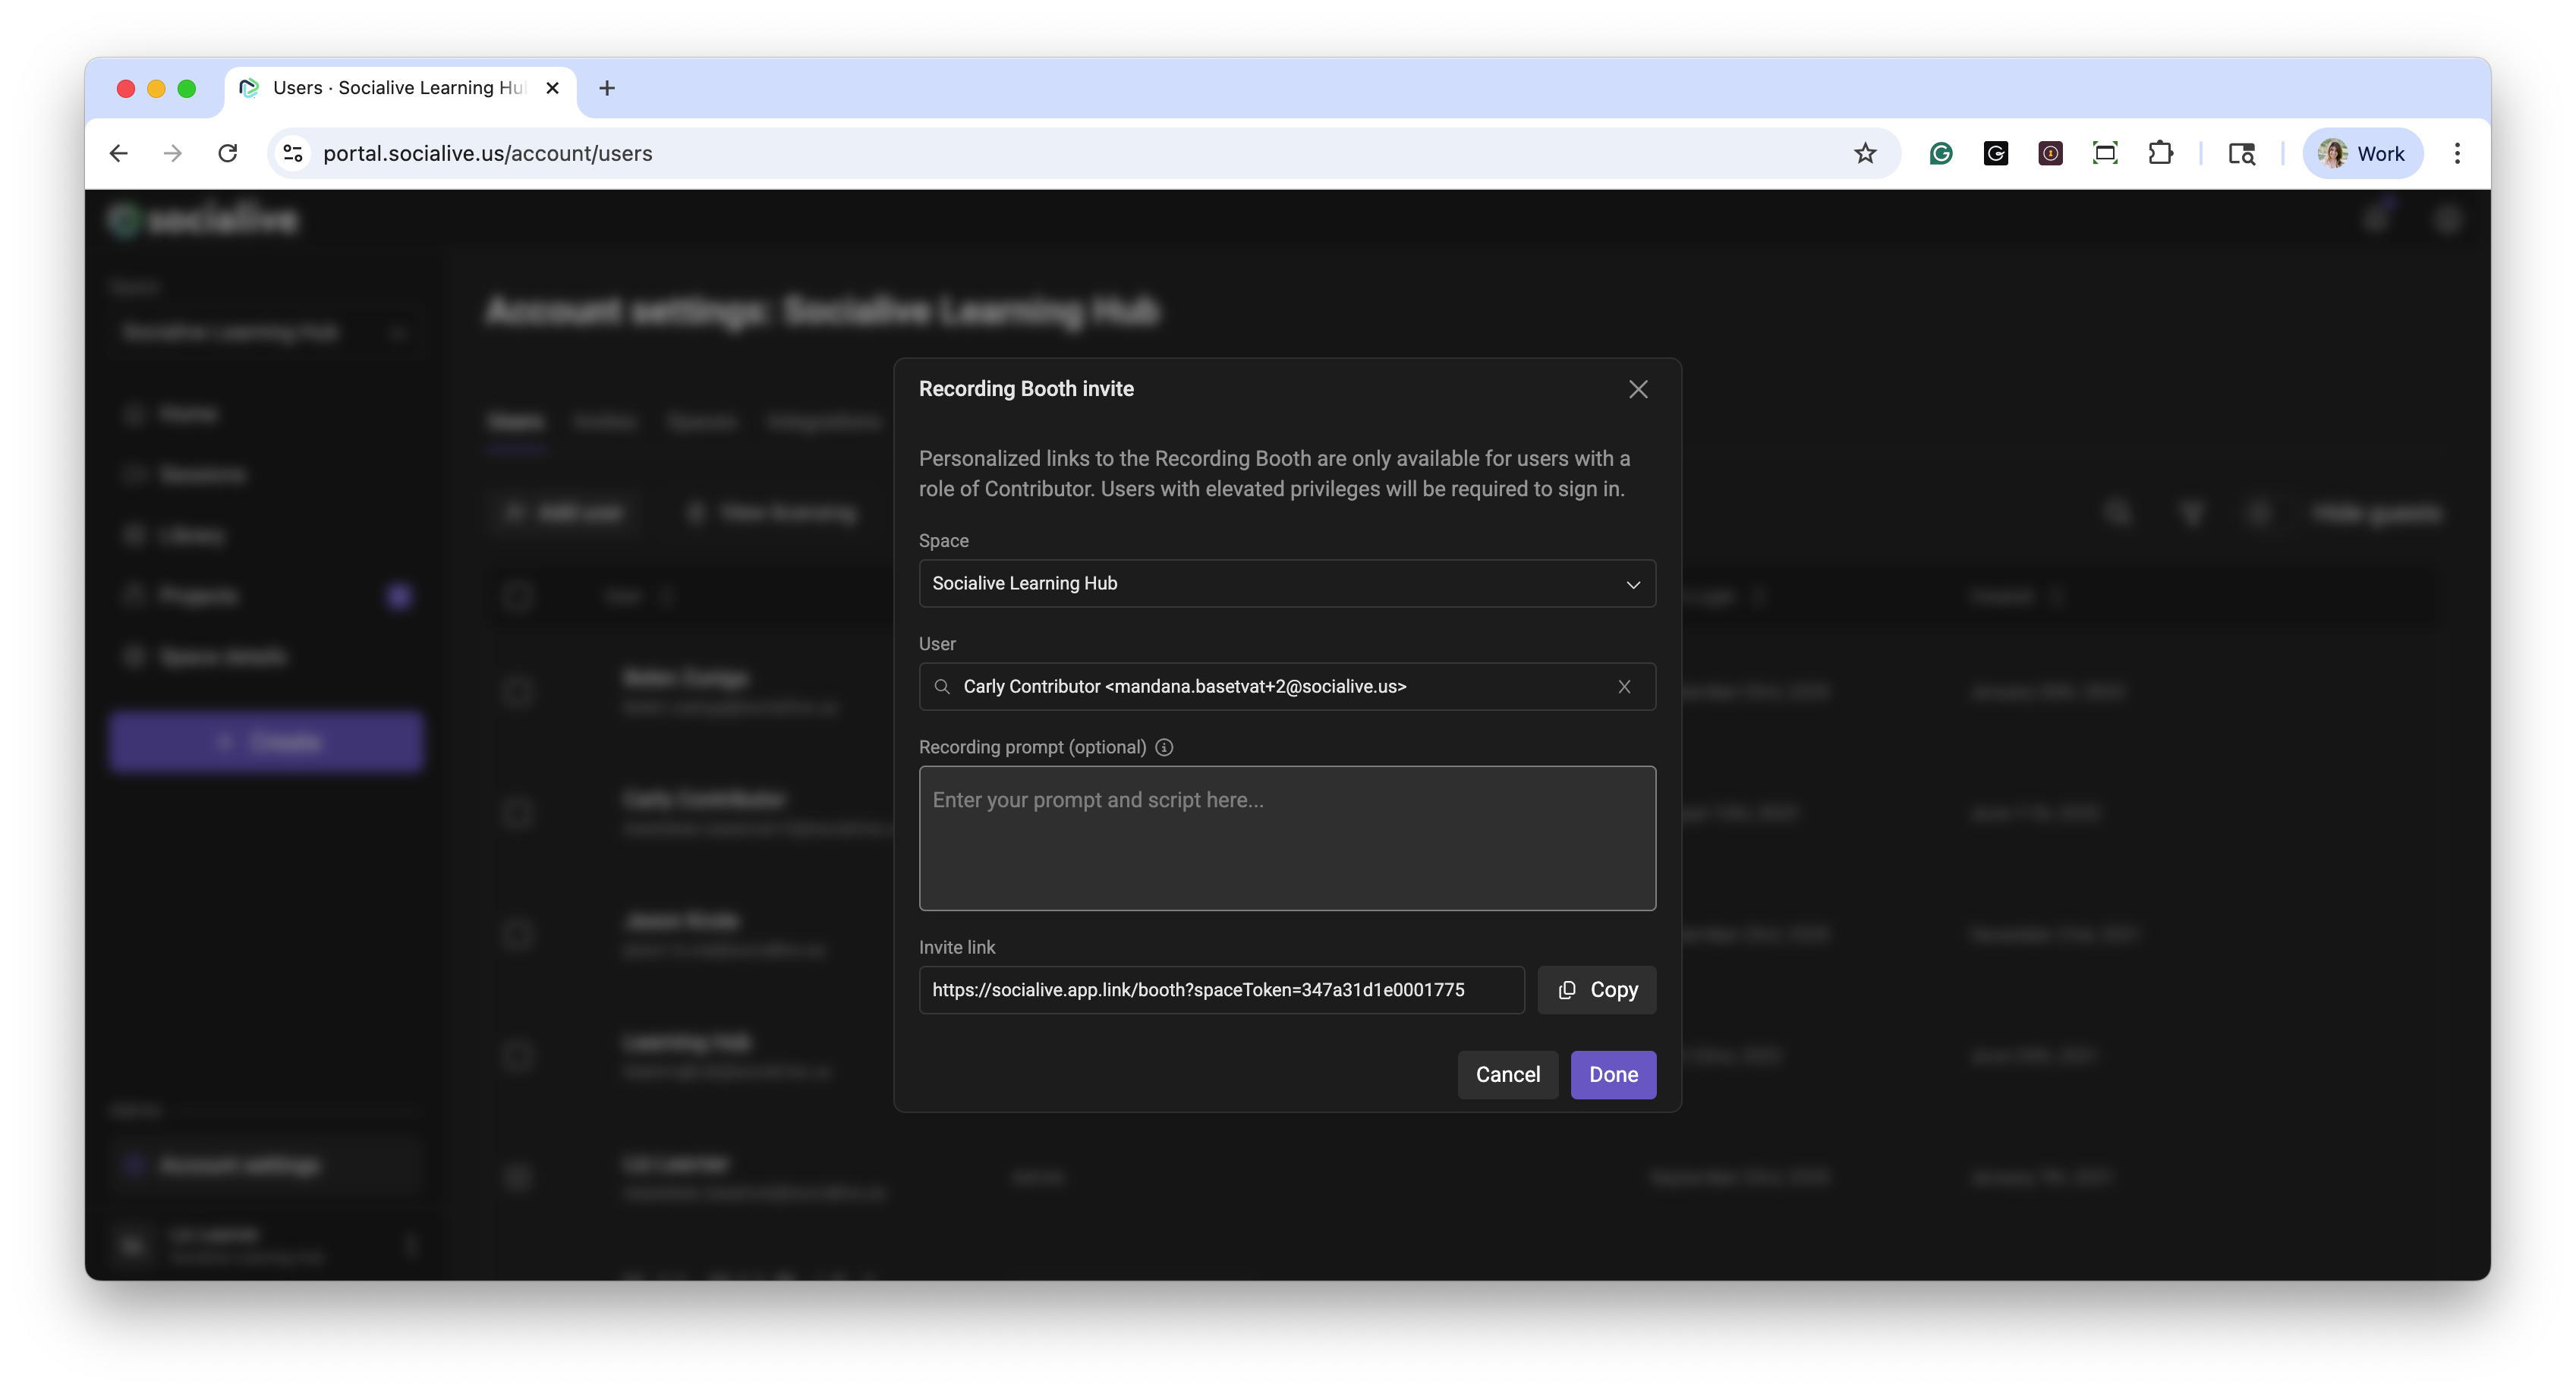Screen dimensions: 2576x1393
Task: Click the Done button
Action: [x=1612, y=1074]
